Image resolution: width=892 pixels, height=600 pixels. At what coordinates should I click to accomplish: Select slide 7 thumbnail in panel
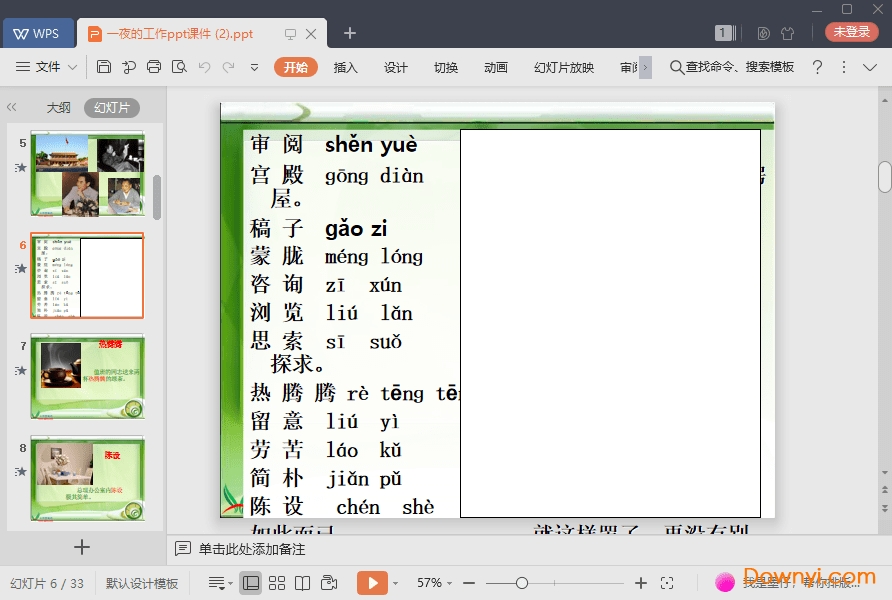tap(87, 376)
